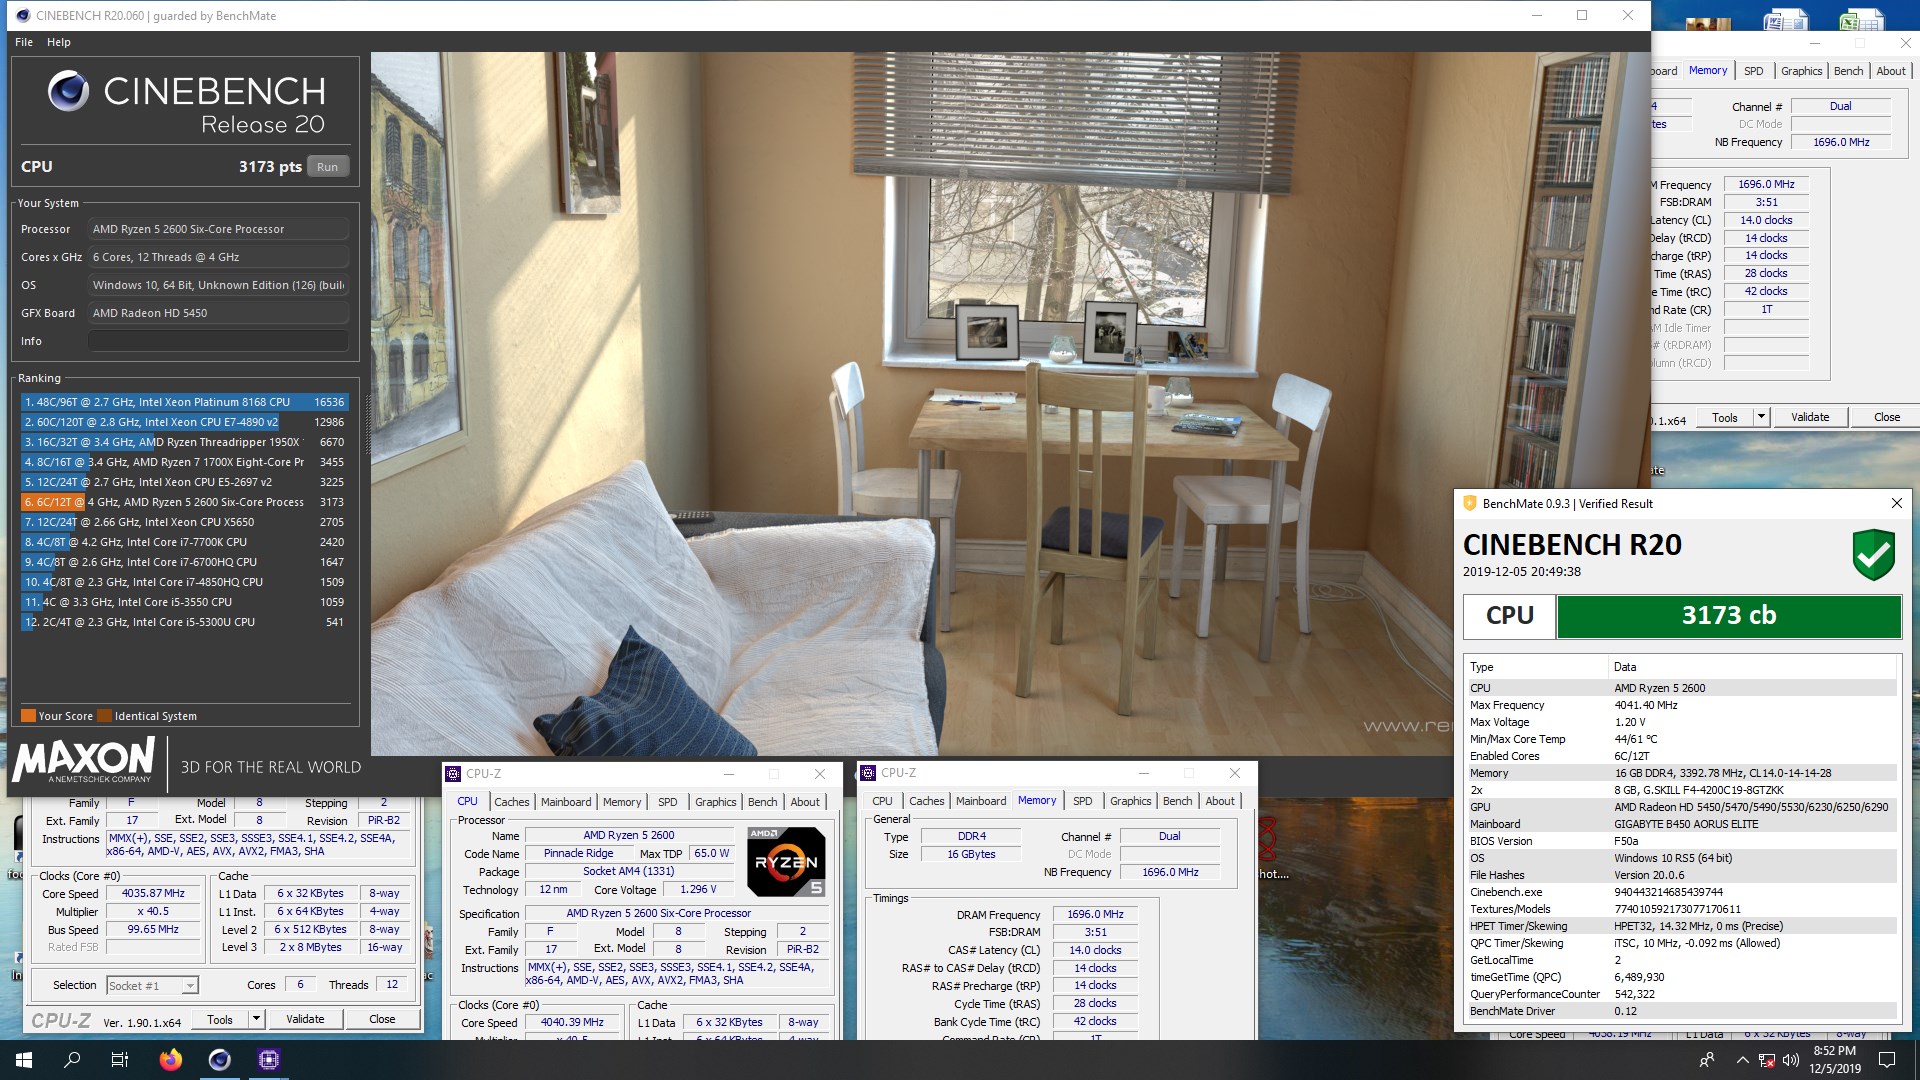Image resolution: width=1920 pixels, height=1080 pixels.
Task: Select ranking entry Ryzen Threadripper 1950X
Action: point(184,442)
